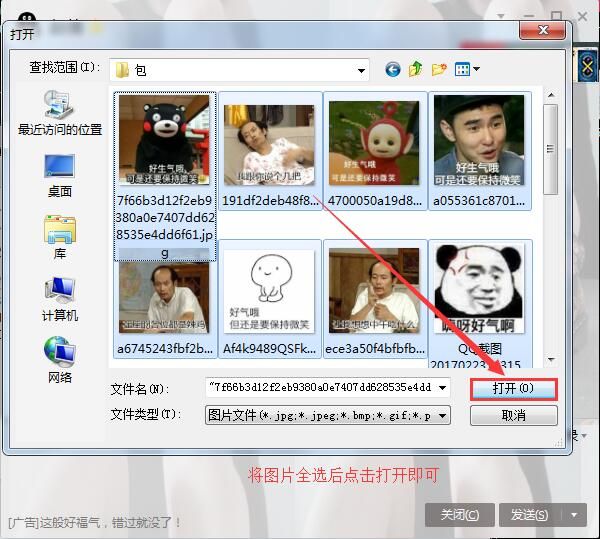This screenshot has height=539, width=600.
Task: Go up one folder level
Action: pos(416,69)
